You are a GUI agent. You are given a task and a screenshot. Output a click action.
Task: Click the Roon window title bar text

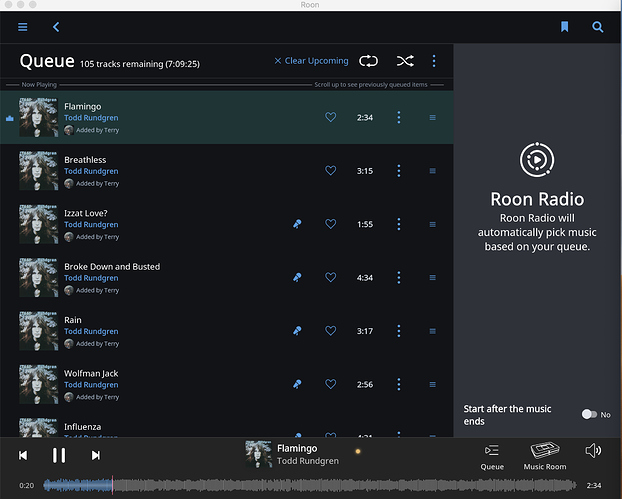(310, 5)
